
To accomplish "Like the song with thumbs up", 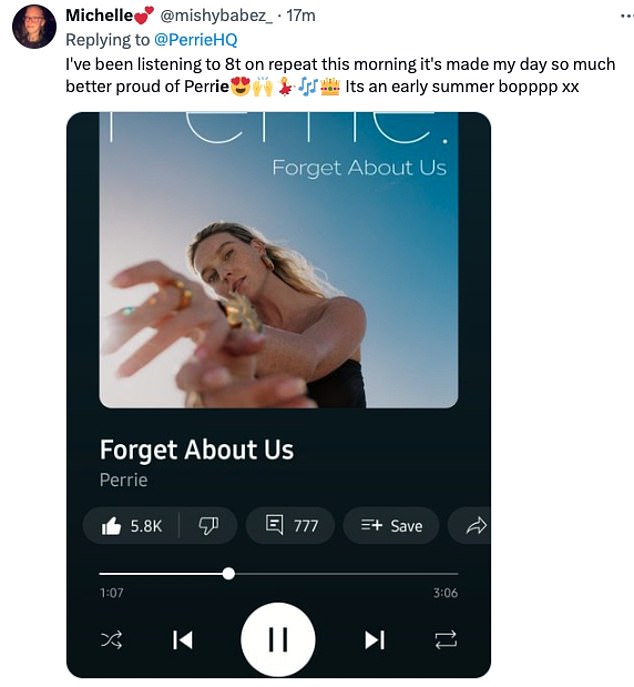I will point(131,525).
